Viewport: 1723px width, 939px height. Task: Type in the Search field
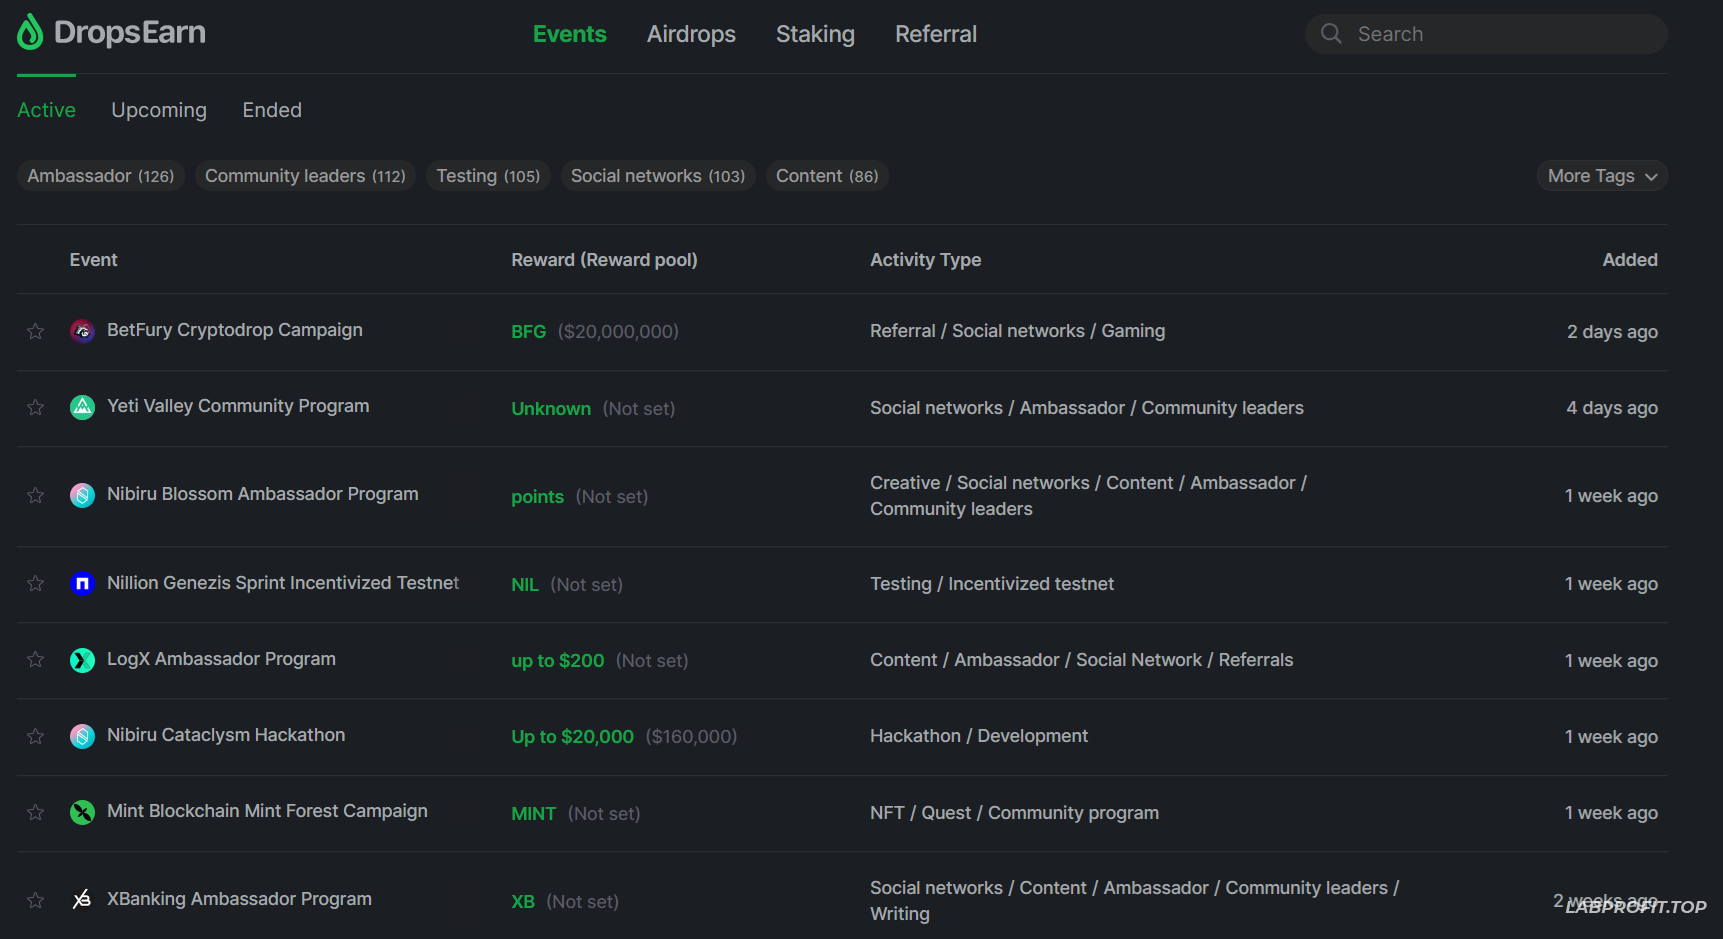click(1500, 34)
